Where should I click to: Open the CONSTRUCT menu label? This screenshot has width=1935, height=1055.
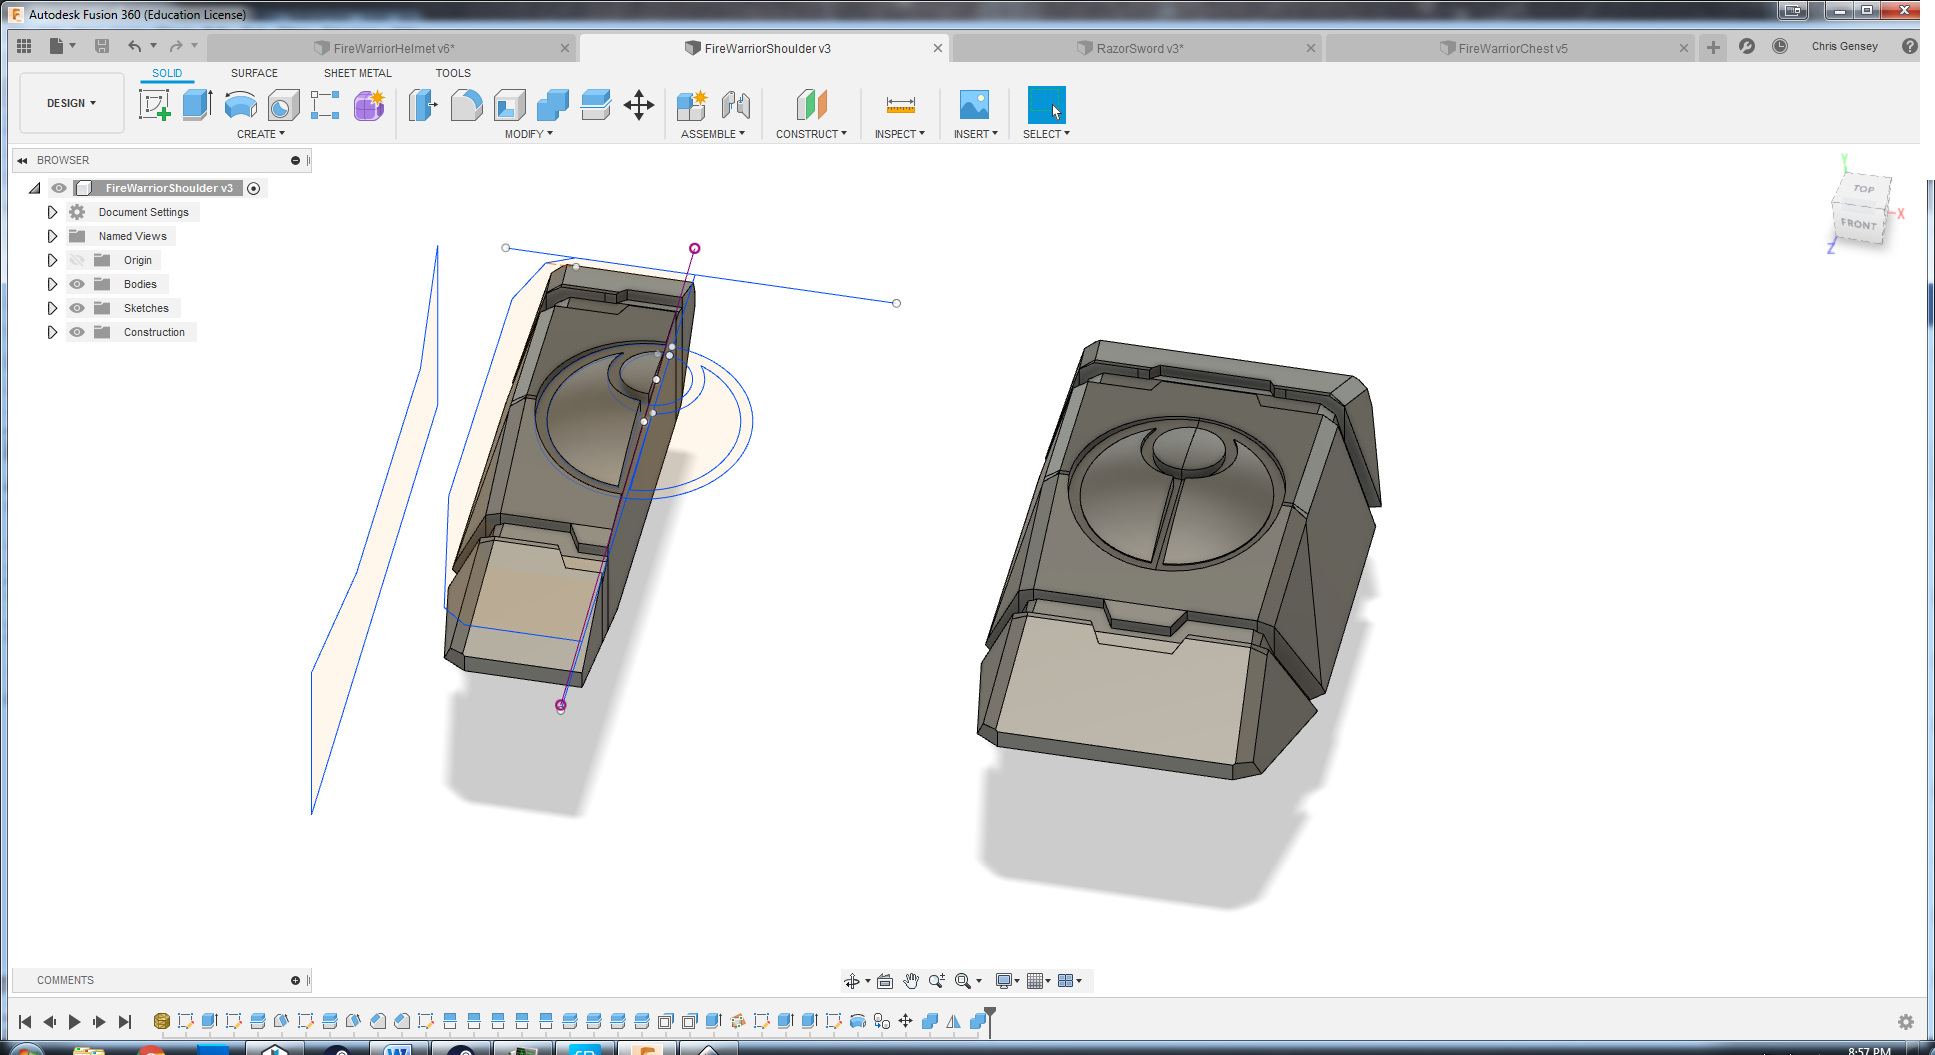810,134
